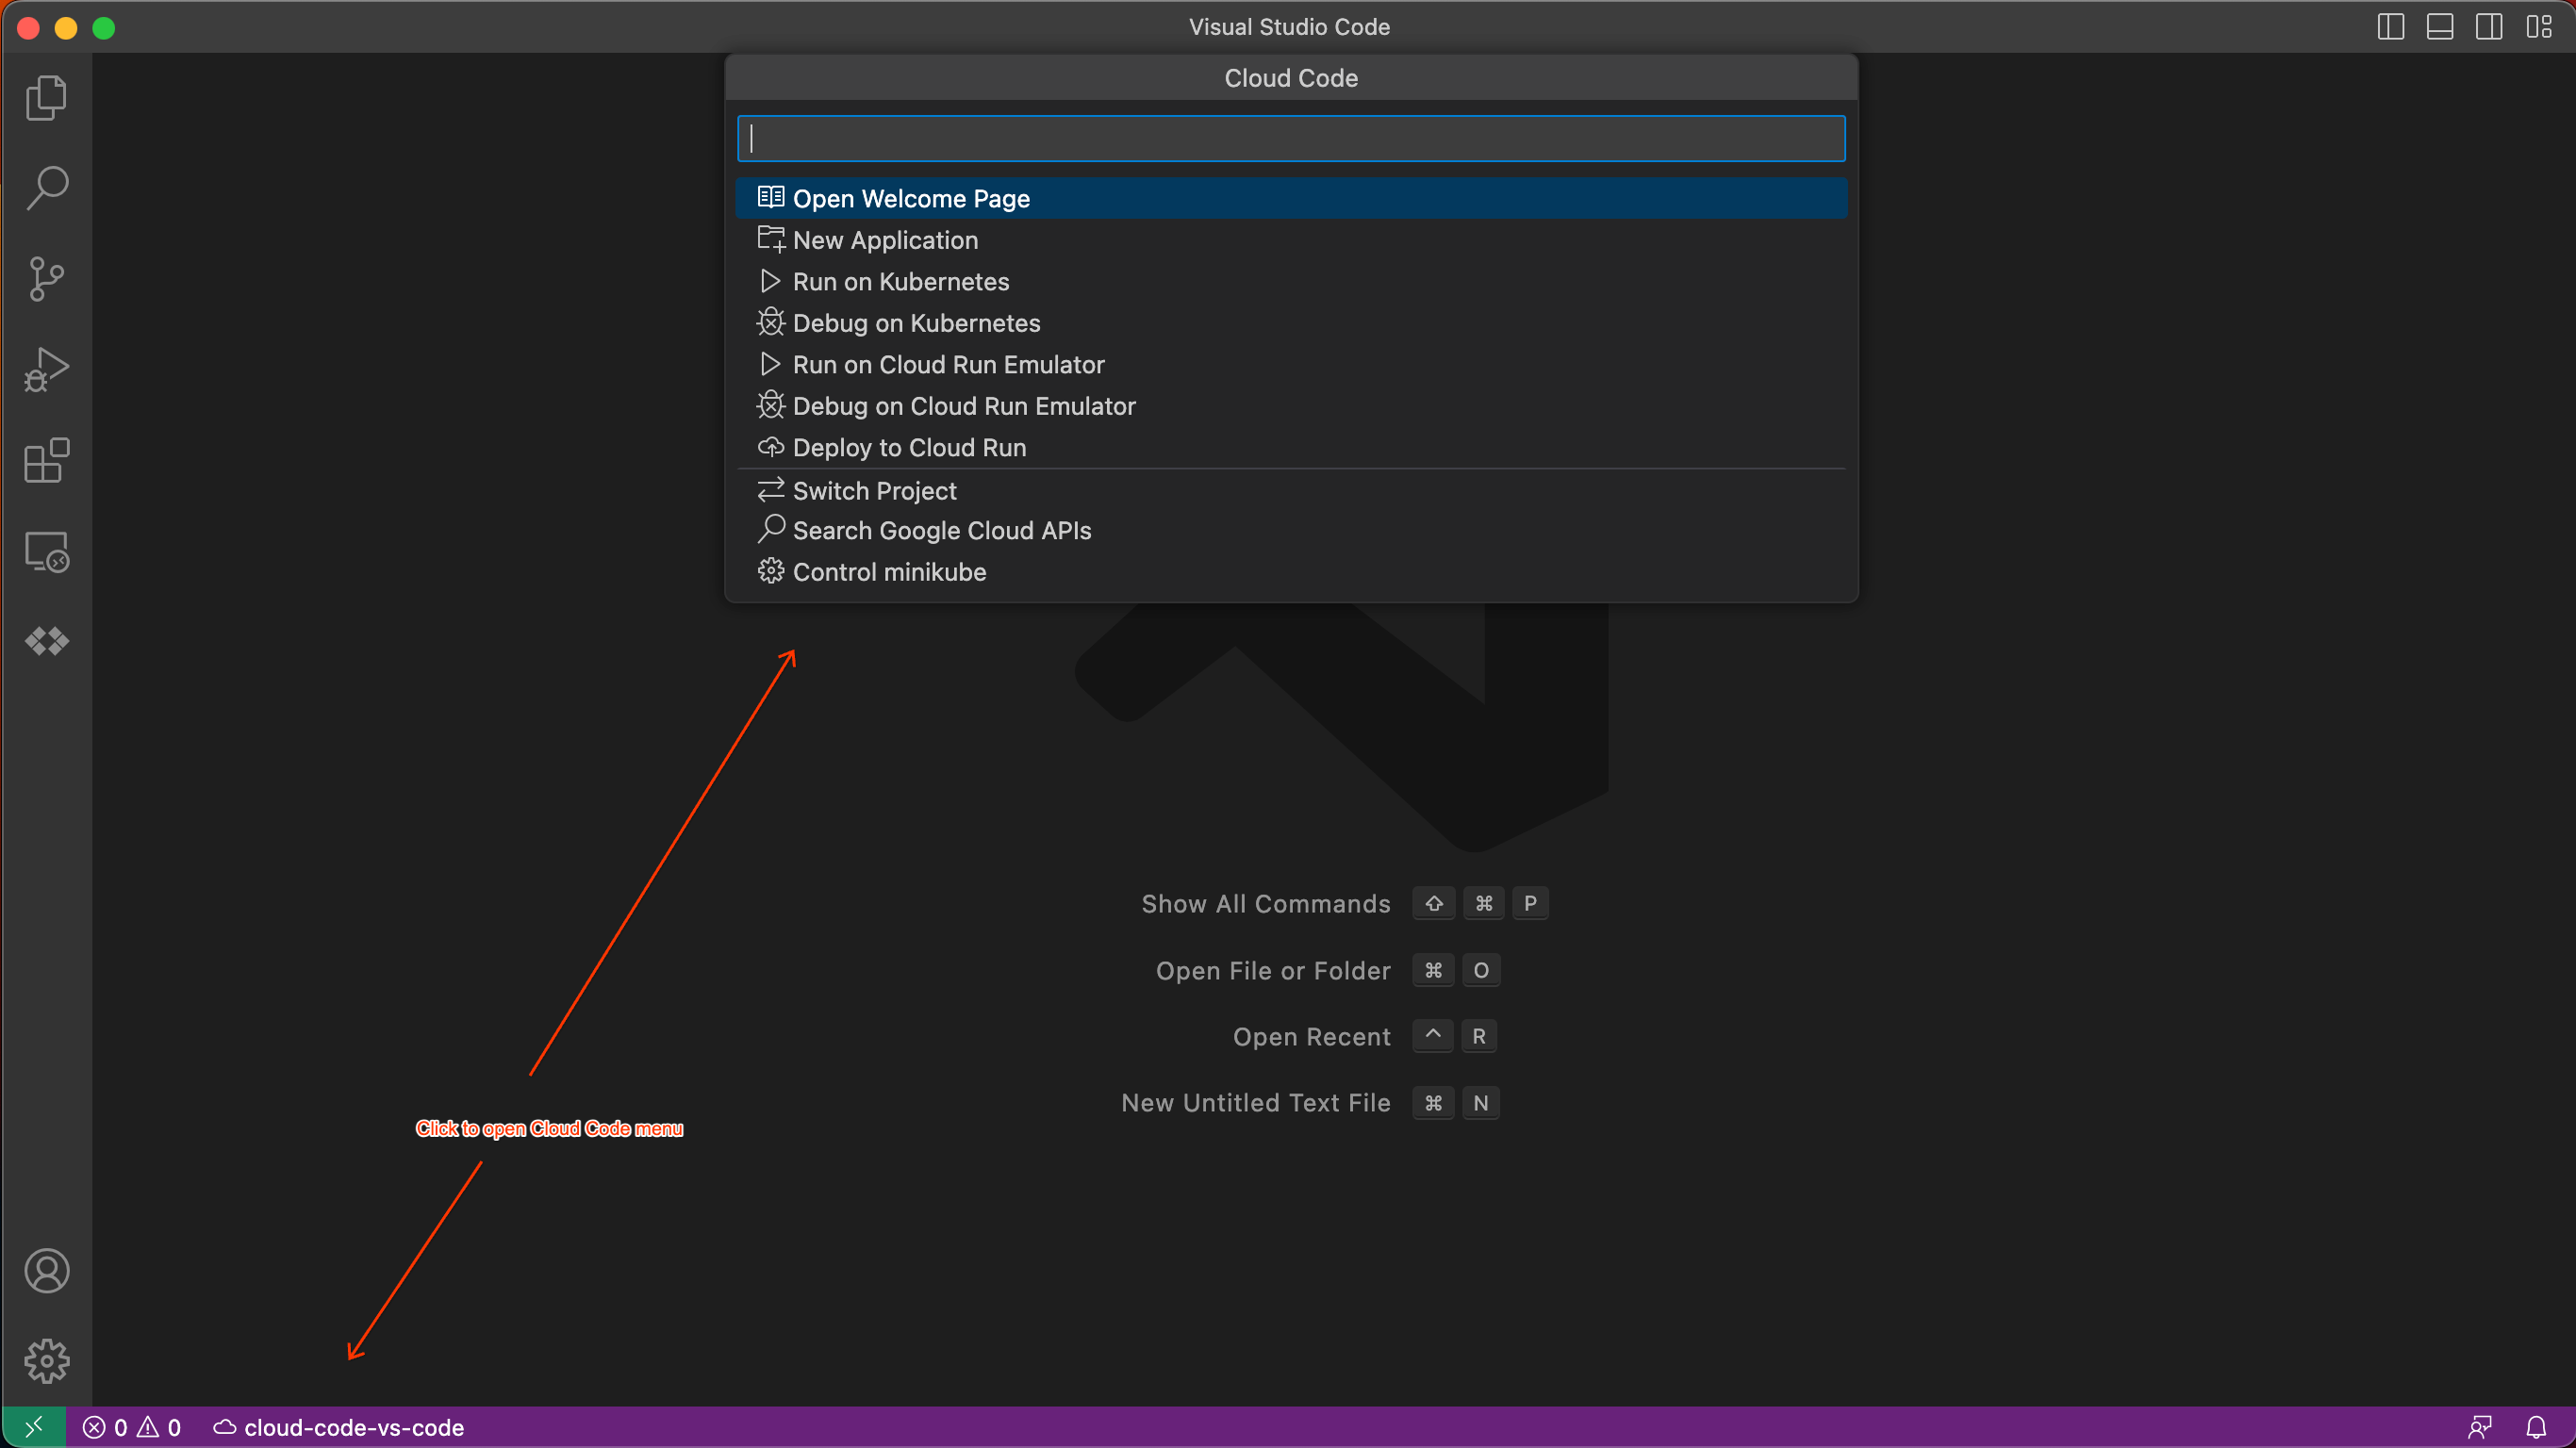
Task: Open notifications bell in status bar
Action: coord(2536,1427)
